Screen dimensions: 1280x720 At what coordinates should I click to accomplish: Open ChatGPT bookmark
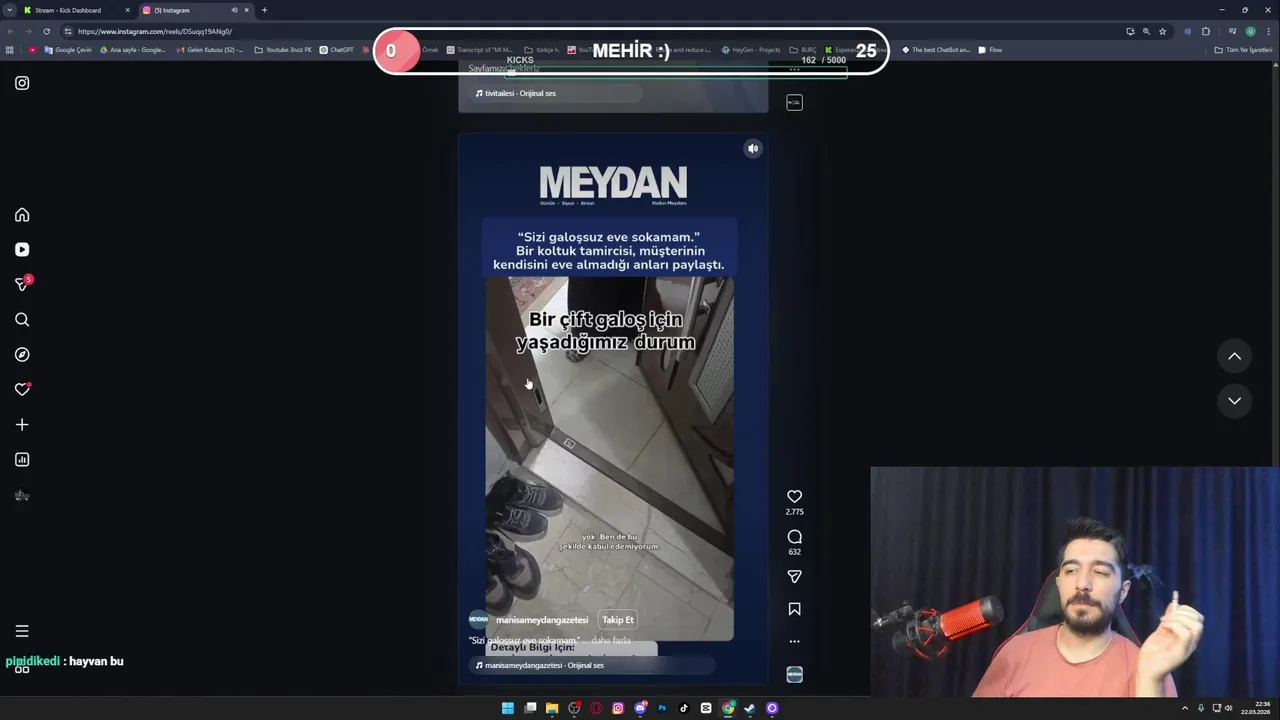[337, 50]
